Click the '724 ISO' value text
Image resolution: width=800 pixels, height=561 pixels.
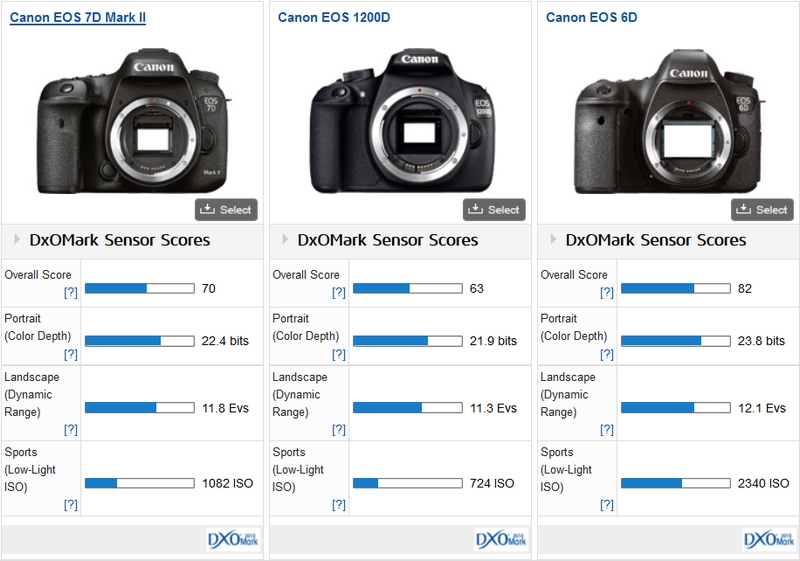492,483
